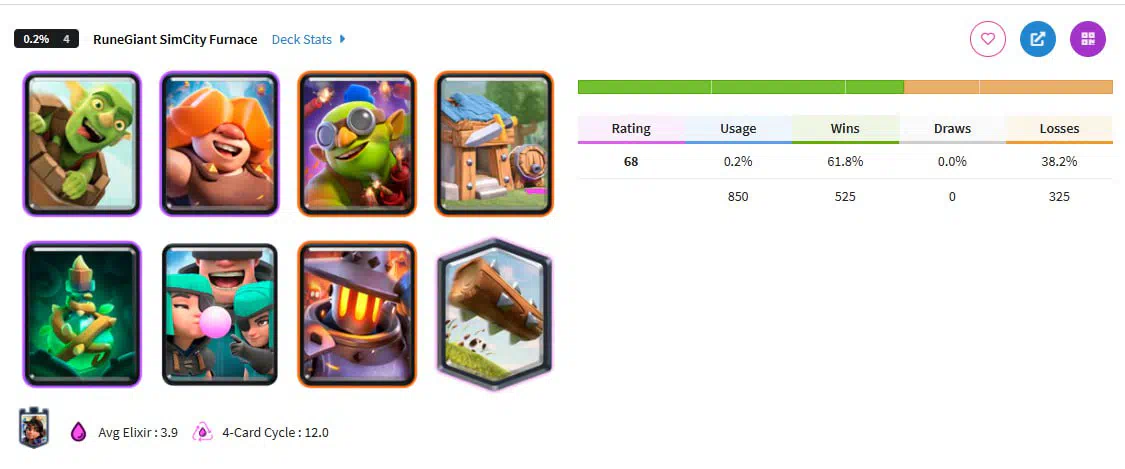This screenshot has width=1125, height=469.
Task: Select the Rune Giant card
Action: tap(220, 143)
